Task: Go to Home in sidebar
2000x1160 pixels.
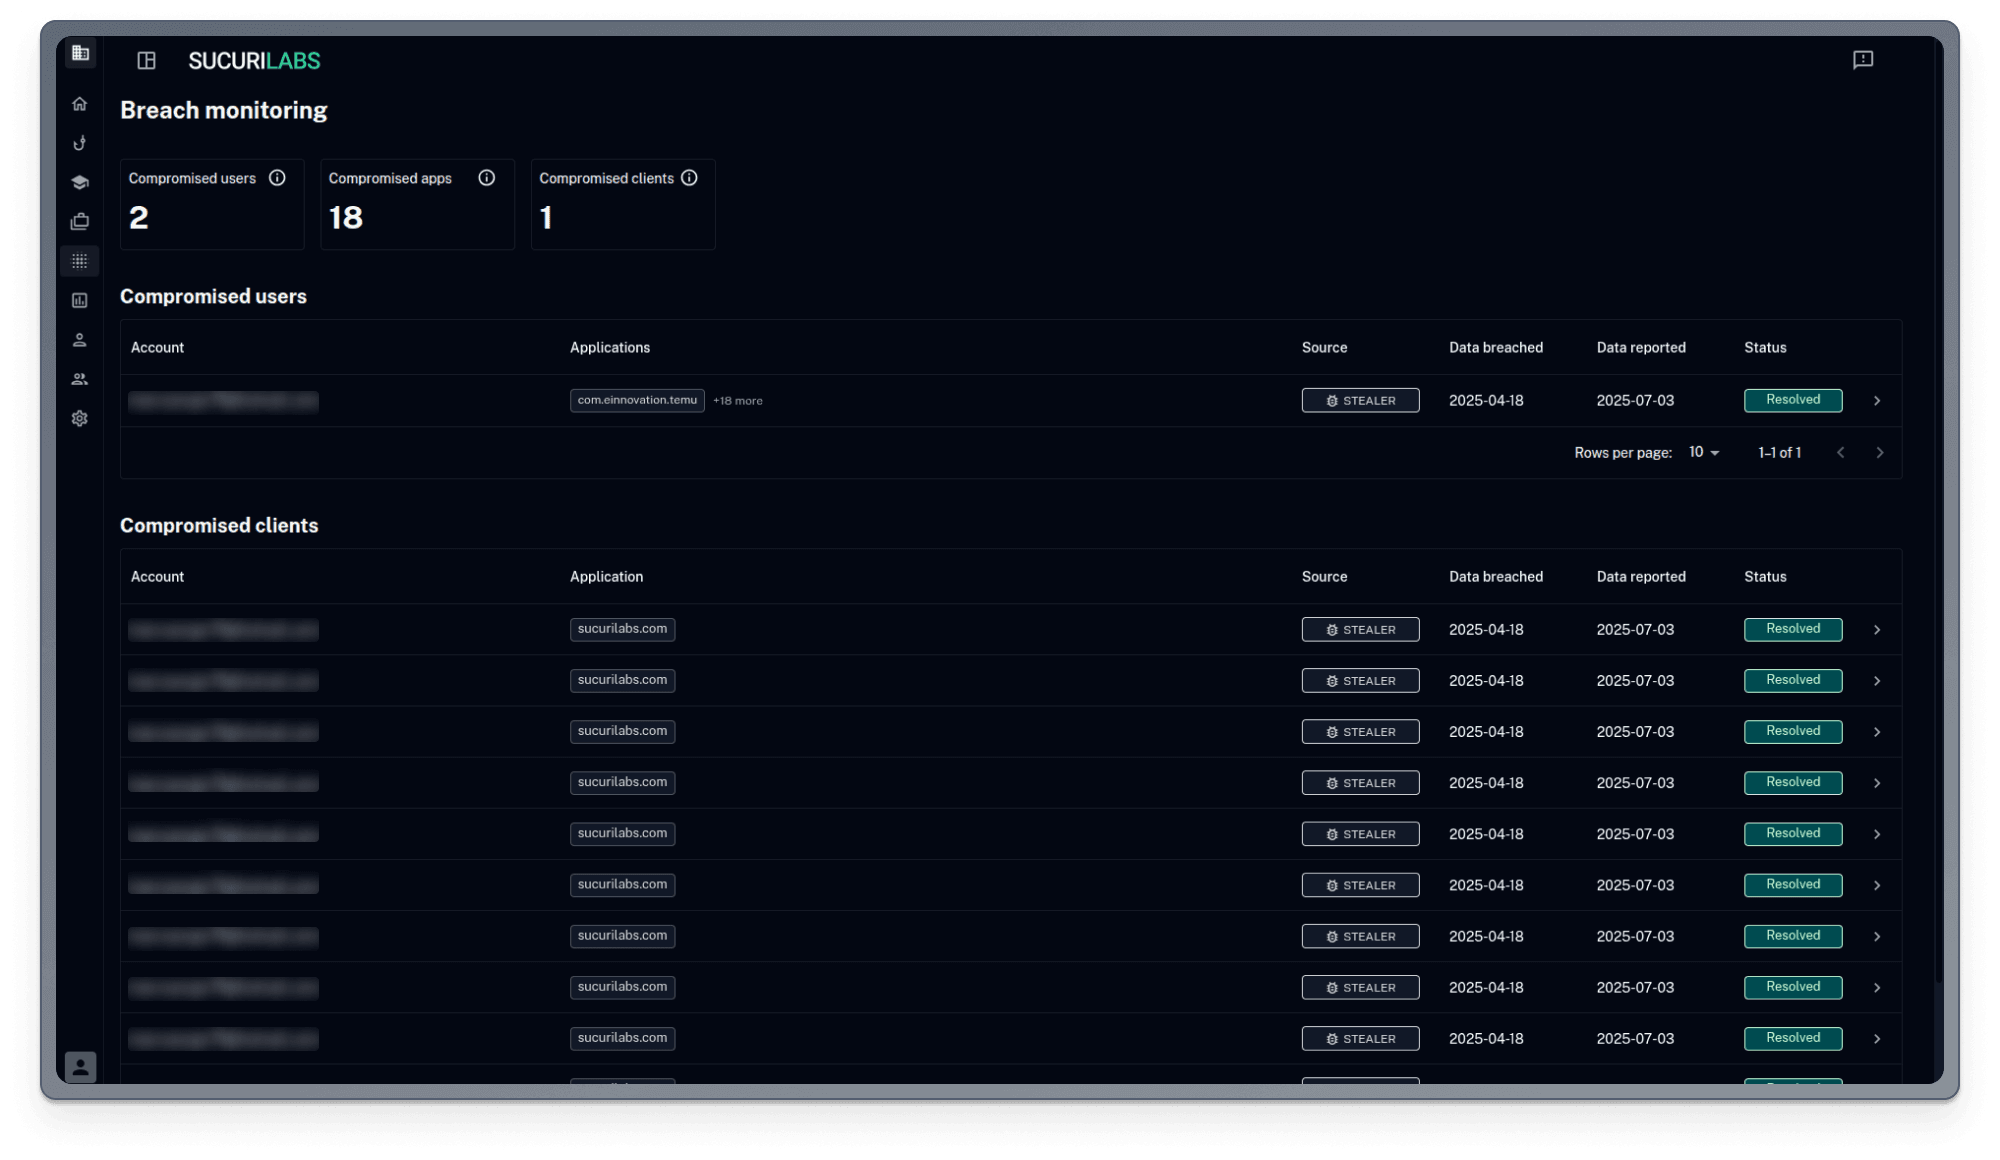Action: (x=80, y=104)
